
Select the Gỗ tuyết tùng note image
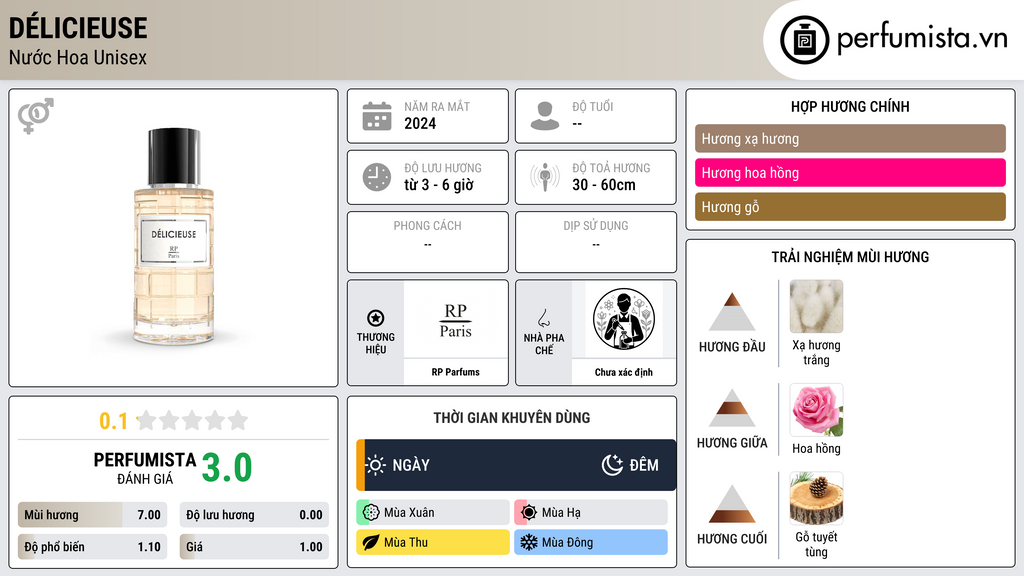coord(816,498)
